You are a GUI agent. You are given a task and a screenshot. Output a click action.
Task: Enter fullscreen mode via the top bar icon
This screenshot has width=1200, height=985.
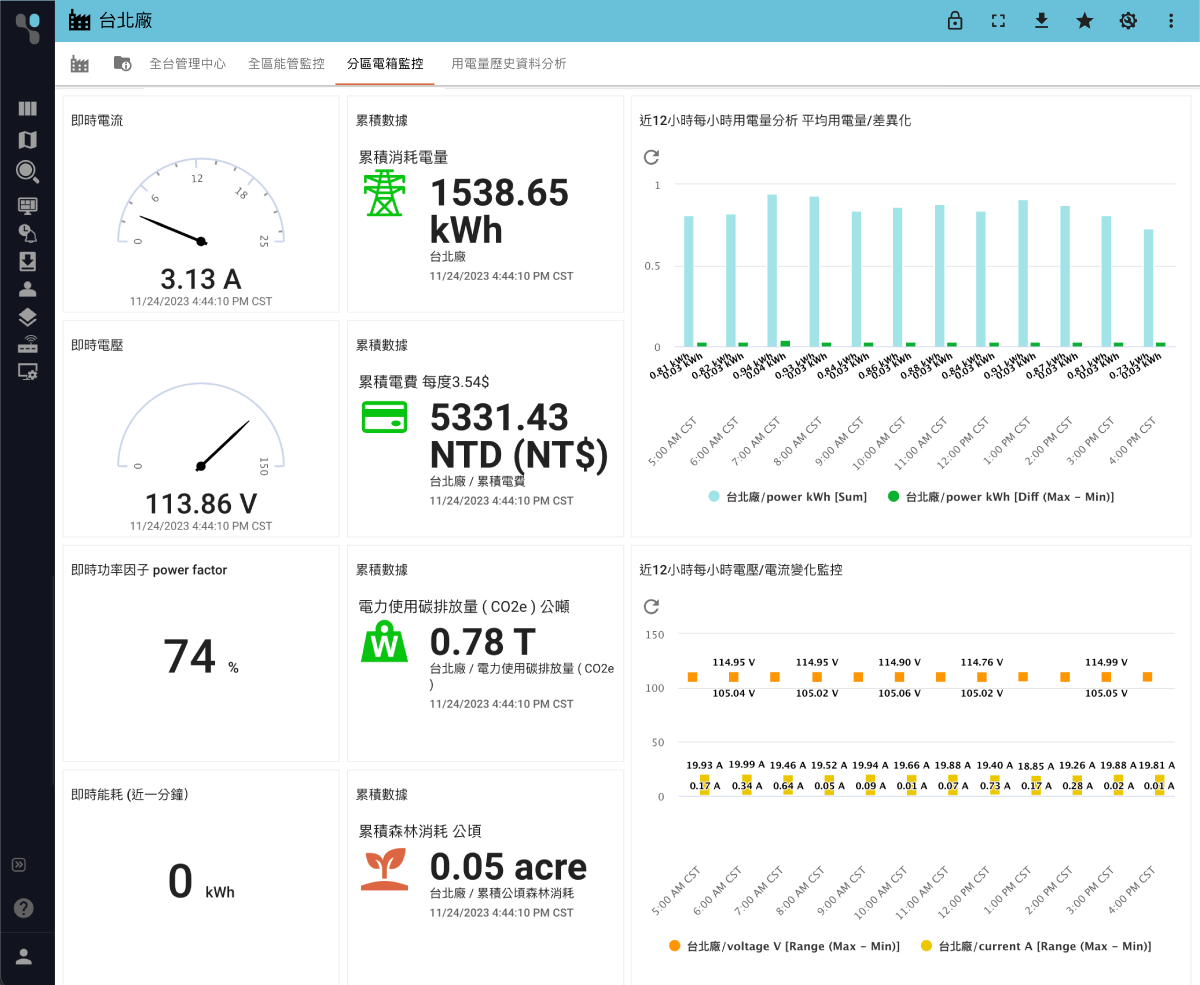pyautogui.click(x=997, y=20)
